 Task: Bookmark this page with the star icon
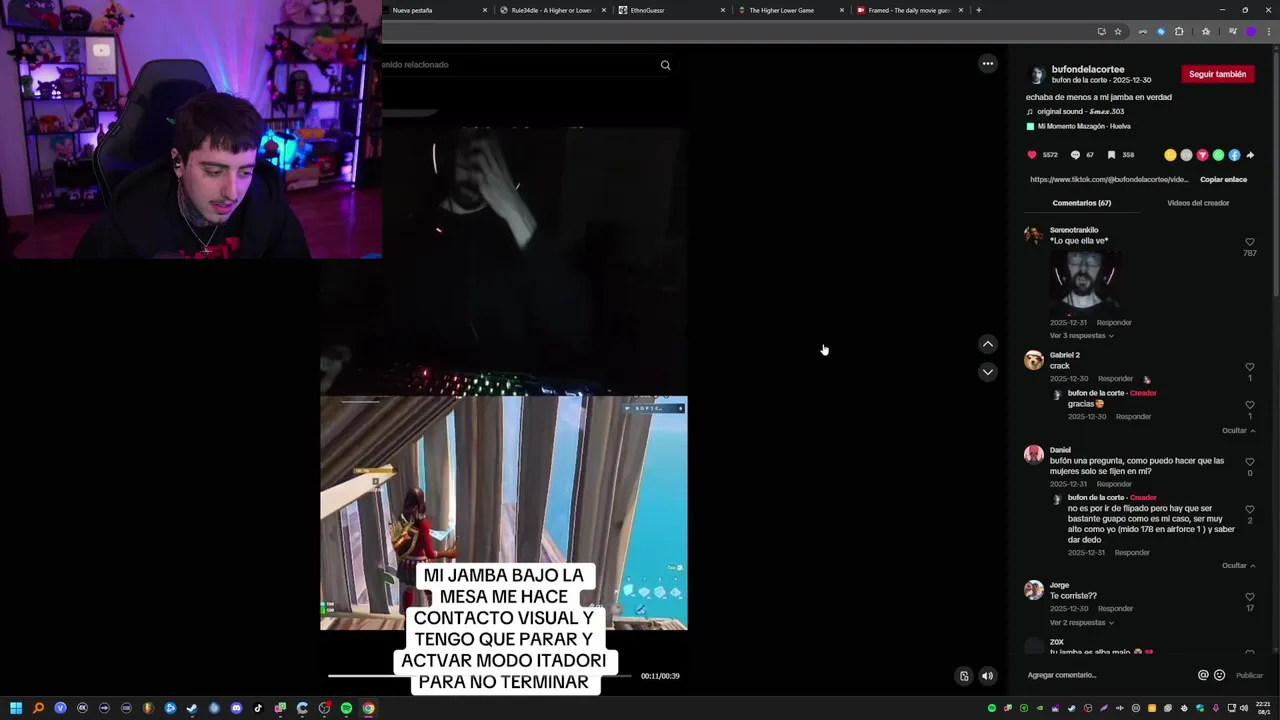[x=1118, y=32]
